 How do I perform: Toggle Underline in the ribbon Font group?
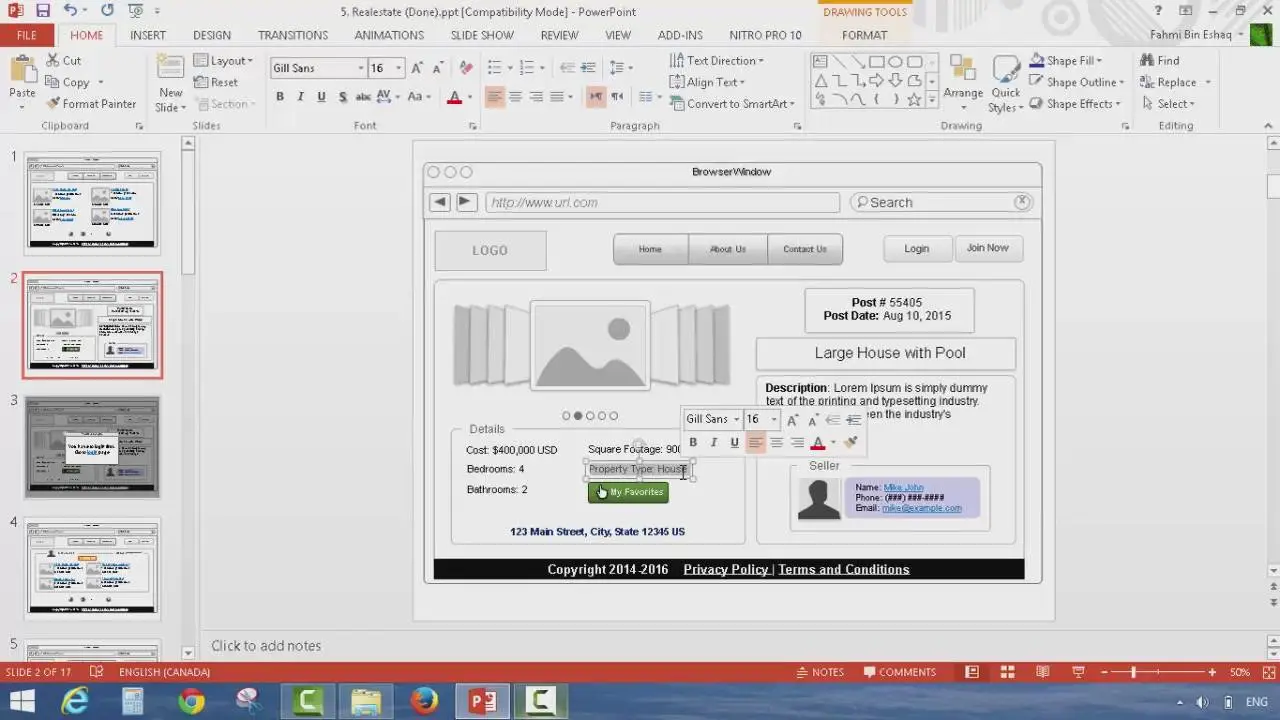pyautogui.click(x=321, y=97)
